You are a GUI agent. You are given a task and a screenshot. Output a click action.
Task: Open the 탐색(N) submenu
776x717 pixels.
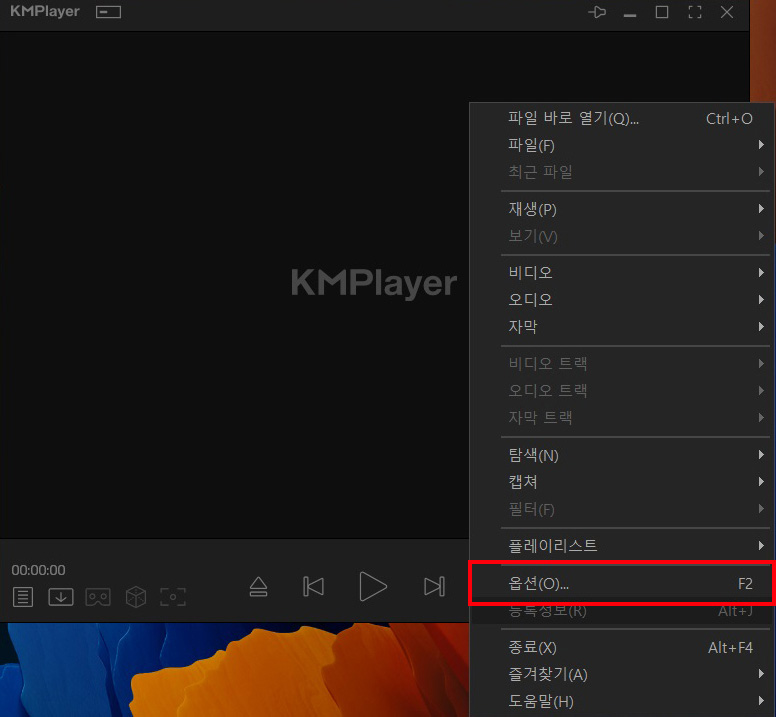[x=621, y=455]
